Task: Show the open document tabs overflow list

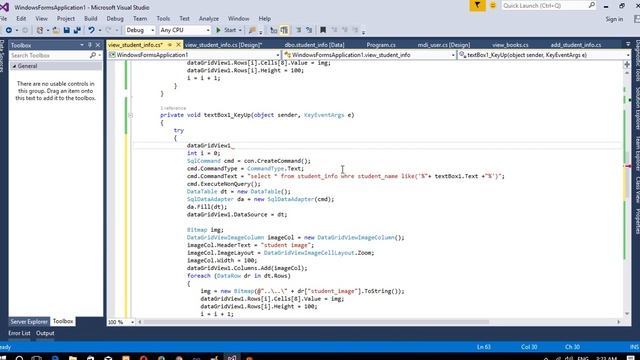Action: click(x=628, y=44)
